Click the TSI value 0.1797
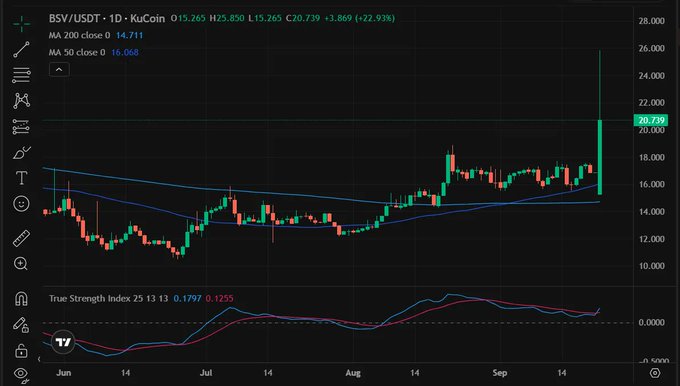 (x=187, y=298)
